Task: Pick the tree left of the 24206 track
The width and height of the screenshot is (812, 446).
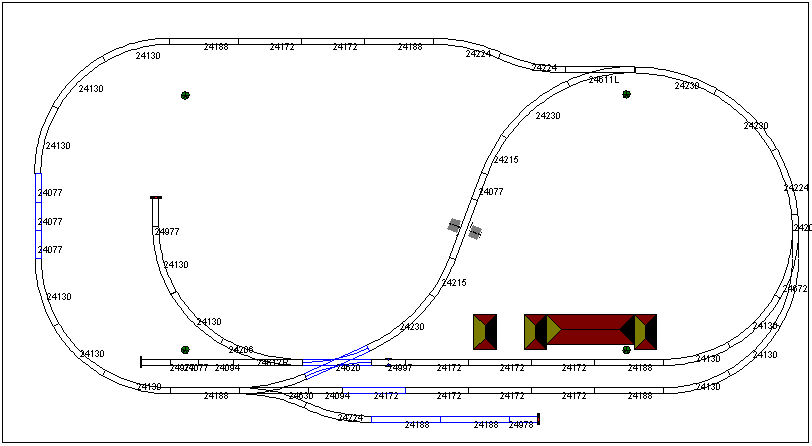Action: 185,350
